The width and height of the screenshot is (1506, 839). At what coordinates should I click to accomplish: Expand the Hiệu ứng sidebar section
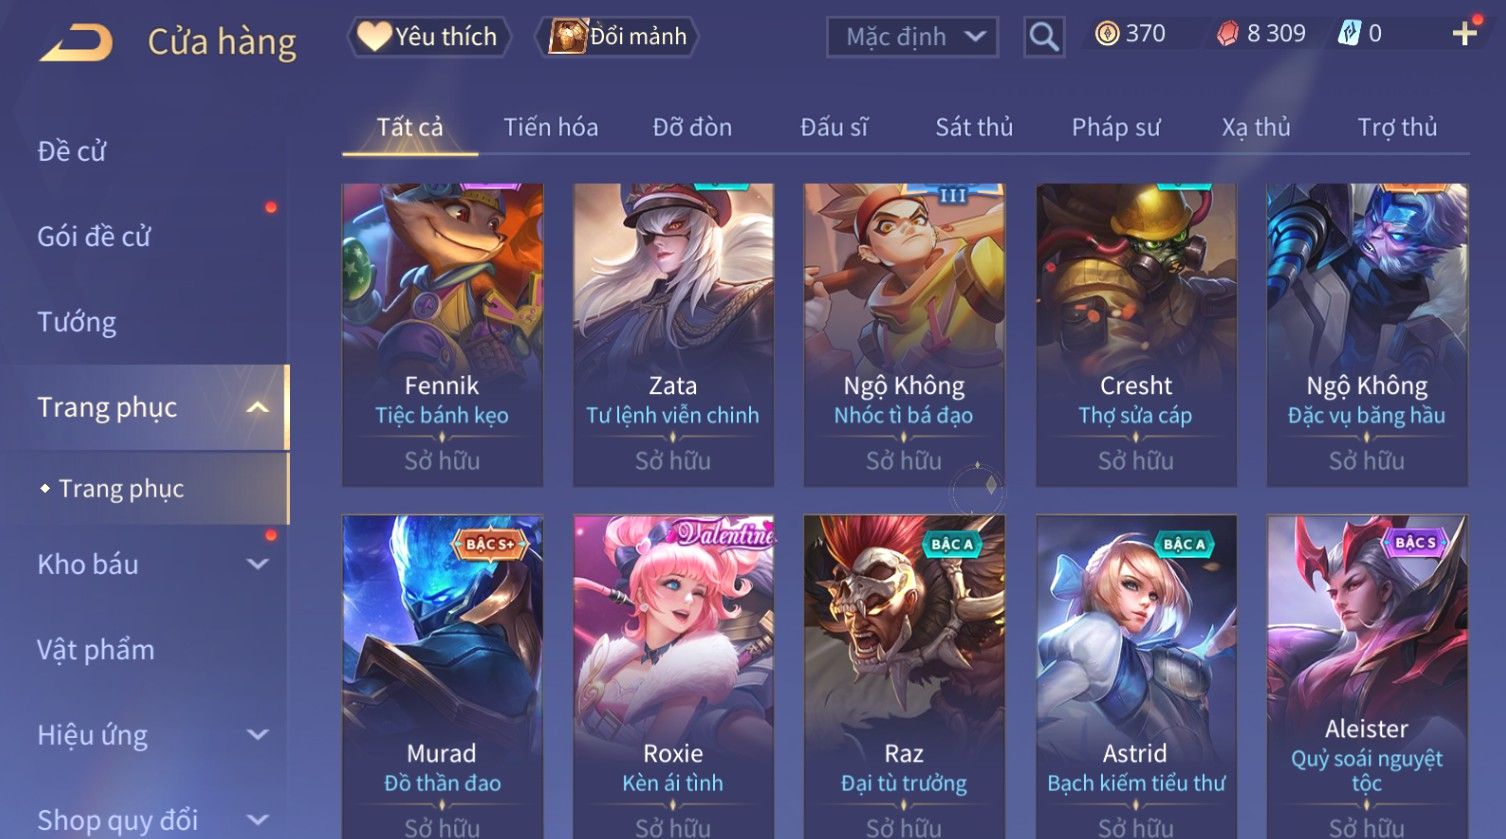point(258,735)
